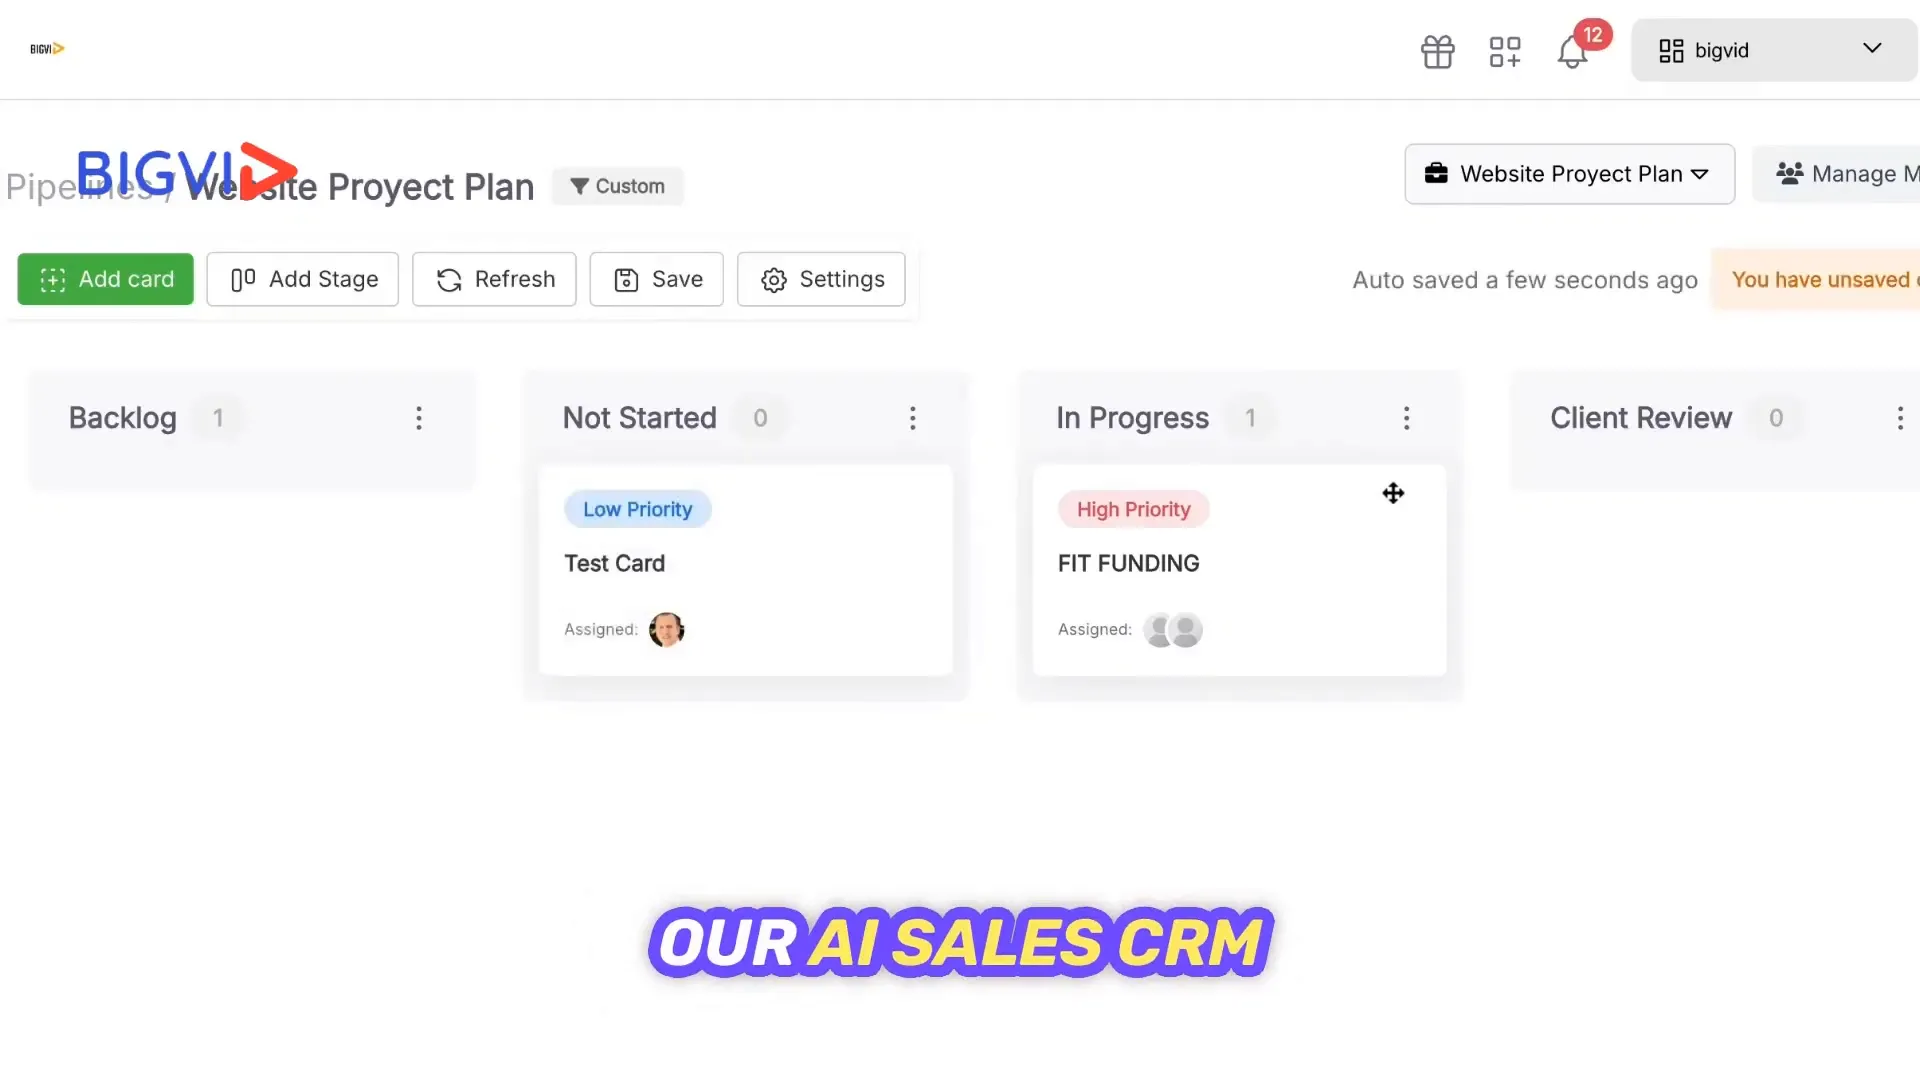This screenshot has height=1080, width=1920.
Task: Expand Not Started stage options menu
Action: 913,418
